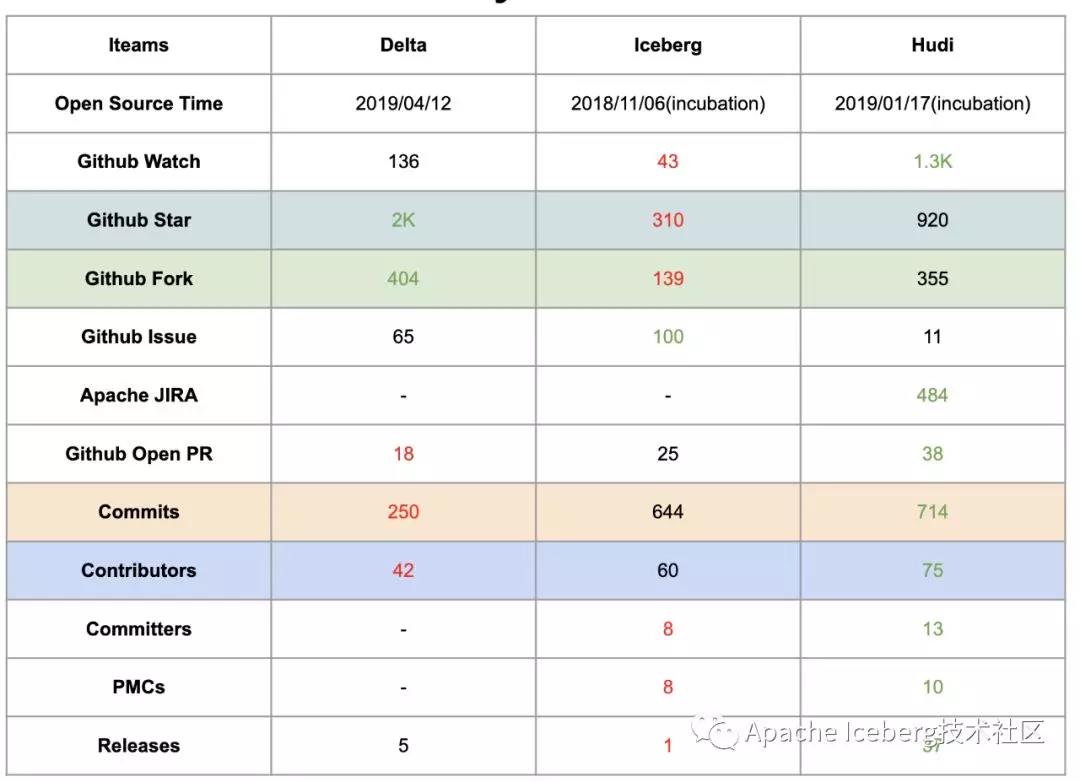Image resolution: width=1080 pixels, height=782 pixels.
Task: Click Hudi's 75 Contributors value
Action: 933,570
